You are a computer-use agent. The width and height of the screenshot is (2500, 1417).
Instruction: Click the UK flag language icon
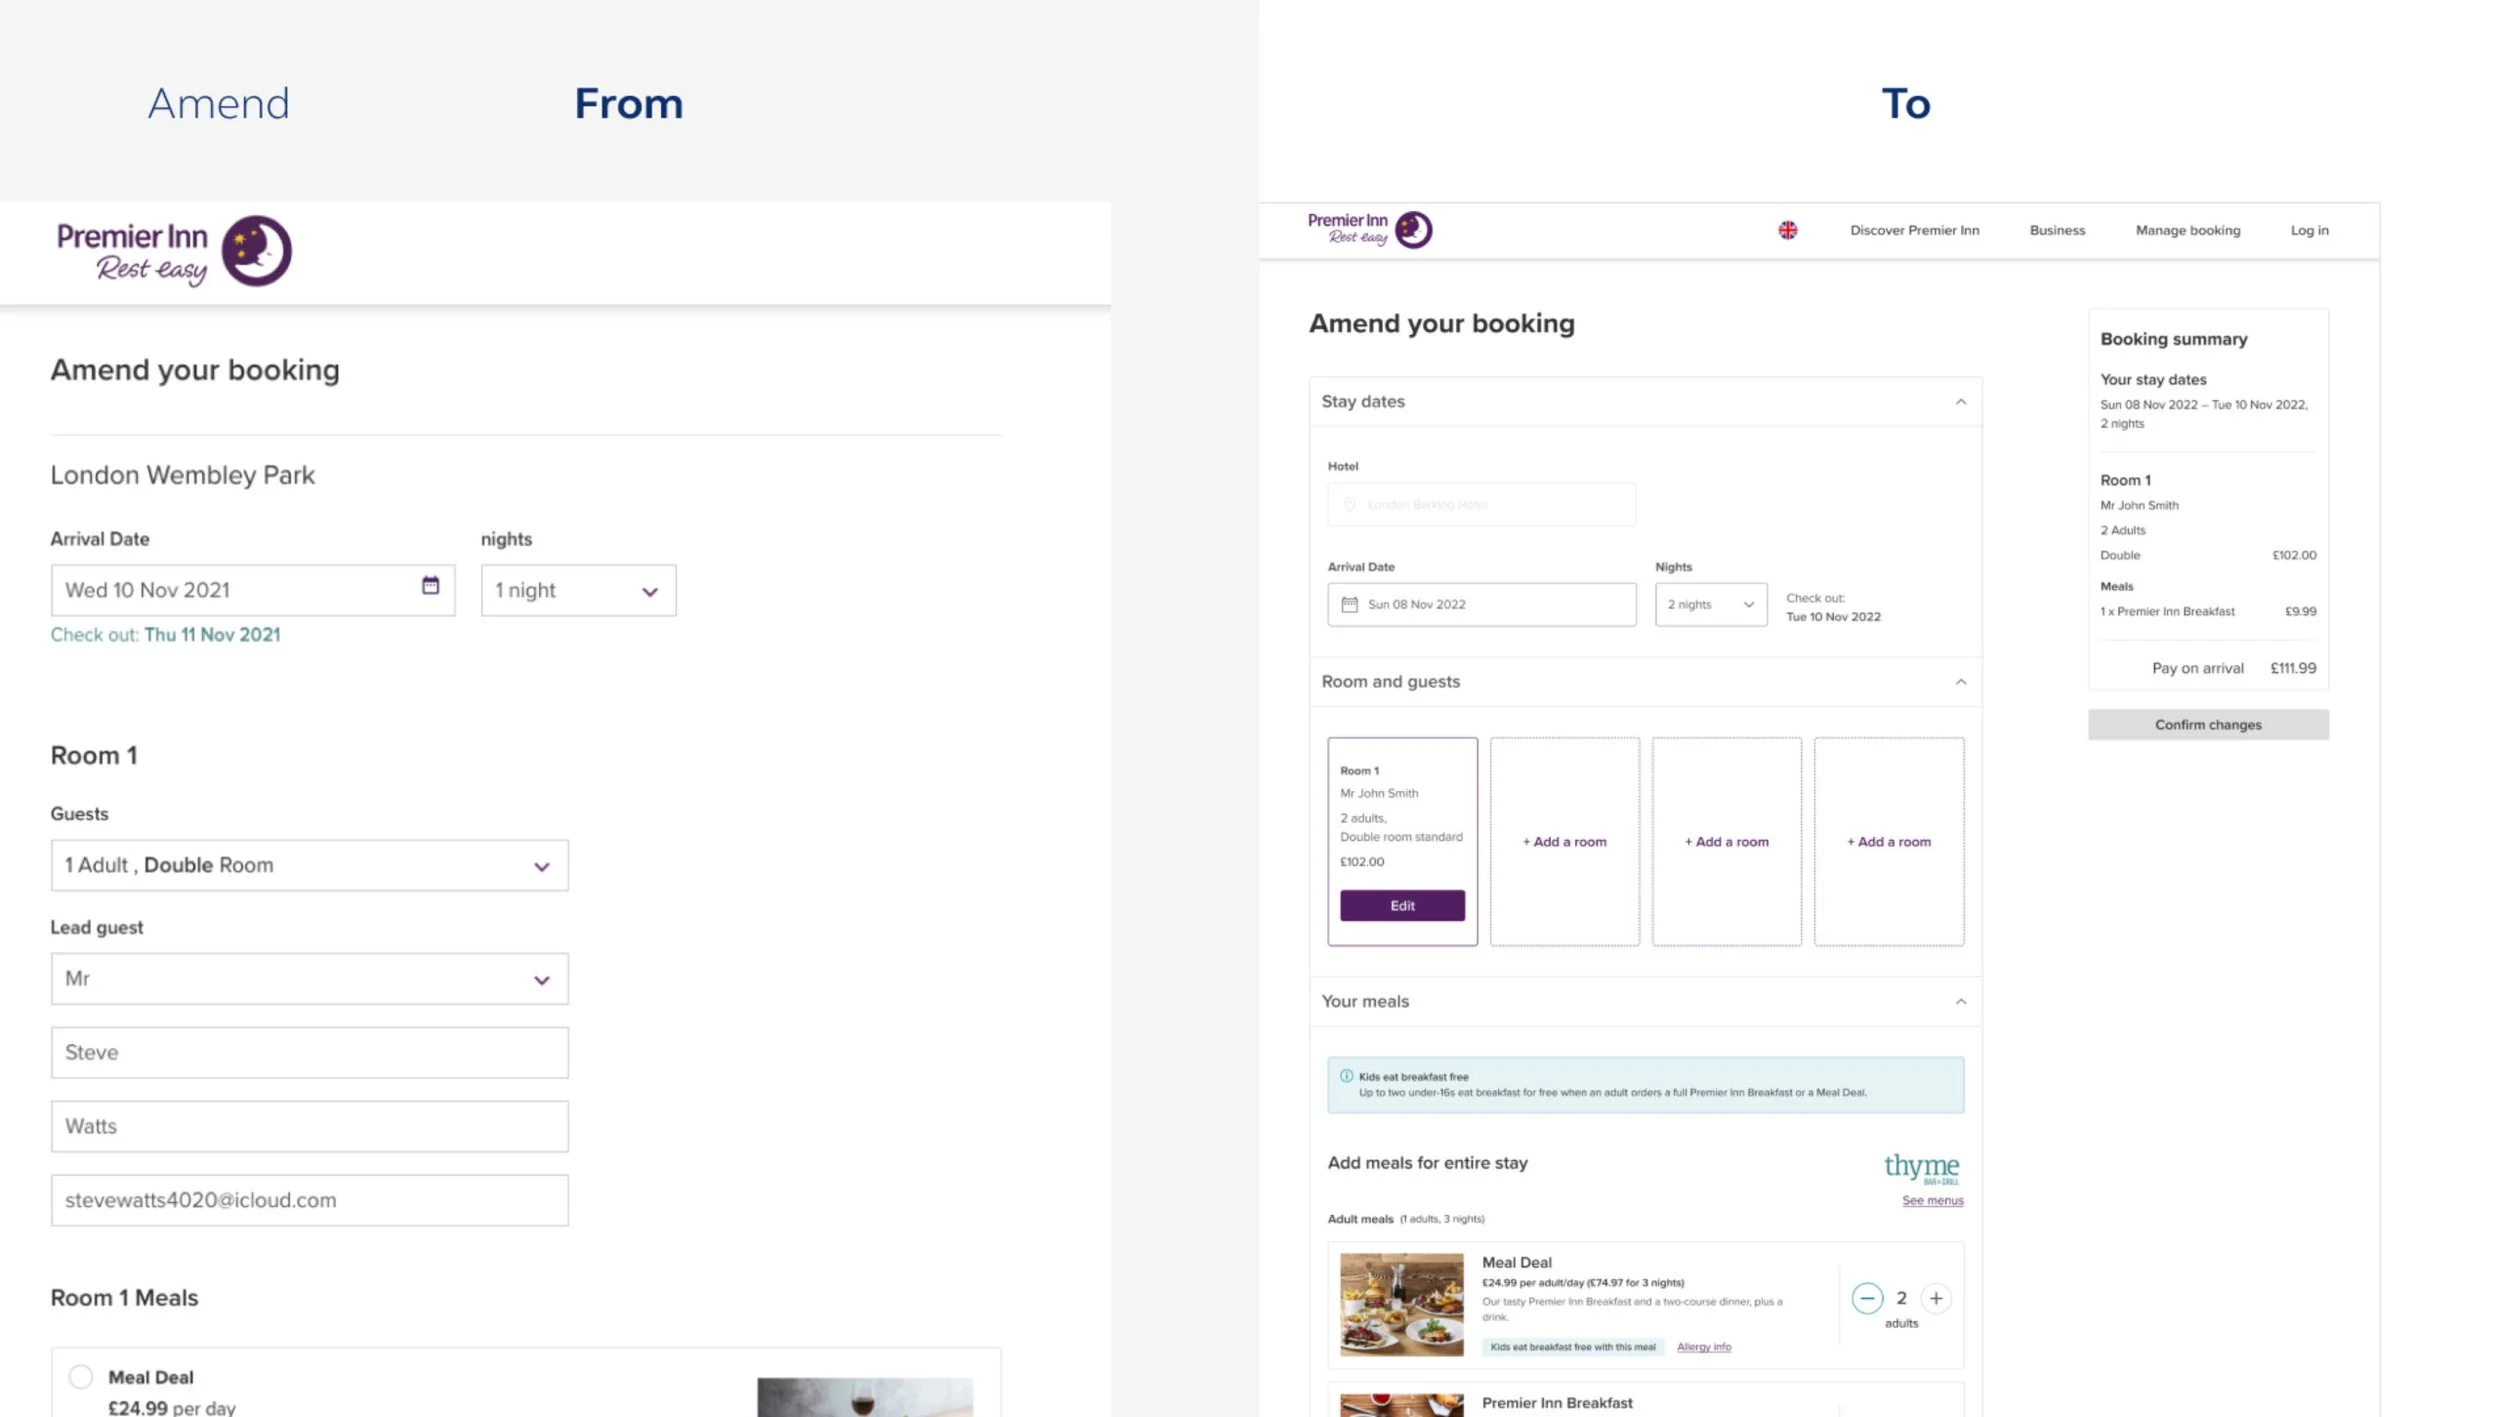[1789, 230]
